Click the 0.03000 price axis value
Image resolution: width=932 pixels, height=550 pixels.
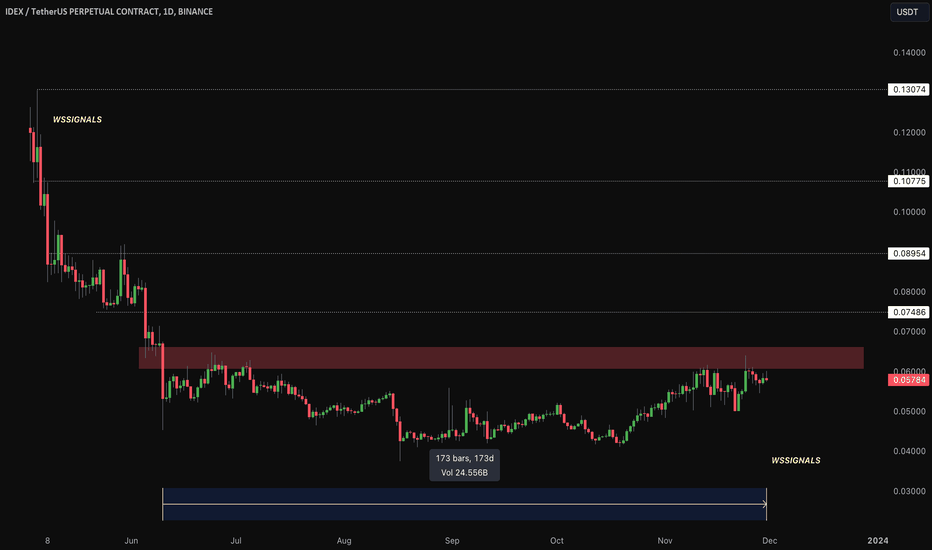(909, 491)
